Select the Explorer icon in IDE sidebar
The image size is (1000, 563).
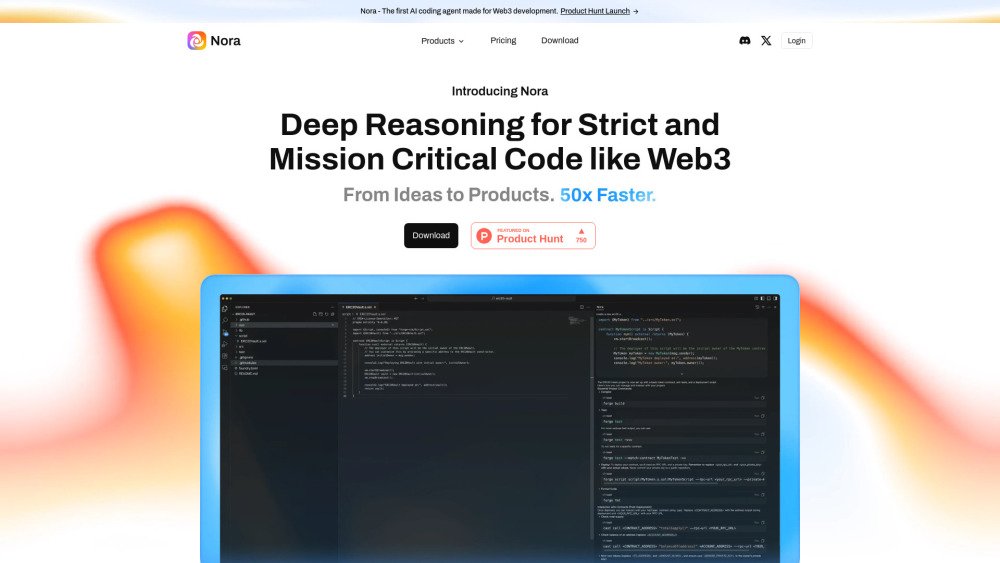(225, 309)
